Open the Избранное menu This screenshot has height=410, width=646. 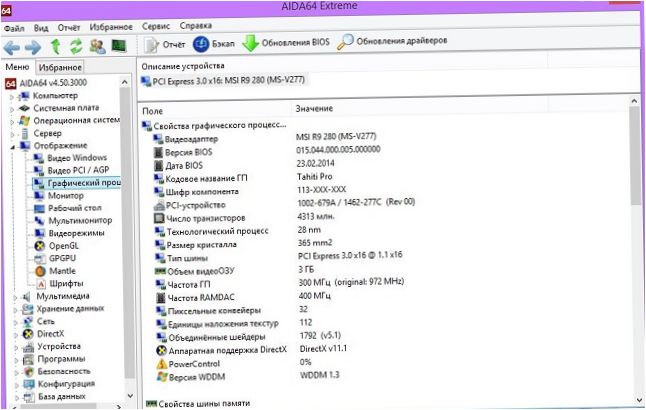[x=111, y=27]
